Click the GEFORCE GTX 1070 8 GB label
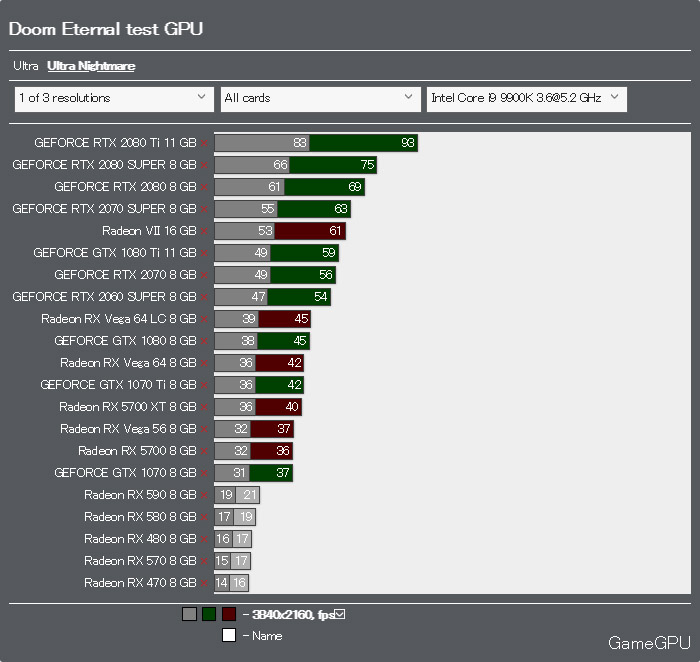700x662 pixels. [x=125, y=473]
